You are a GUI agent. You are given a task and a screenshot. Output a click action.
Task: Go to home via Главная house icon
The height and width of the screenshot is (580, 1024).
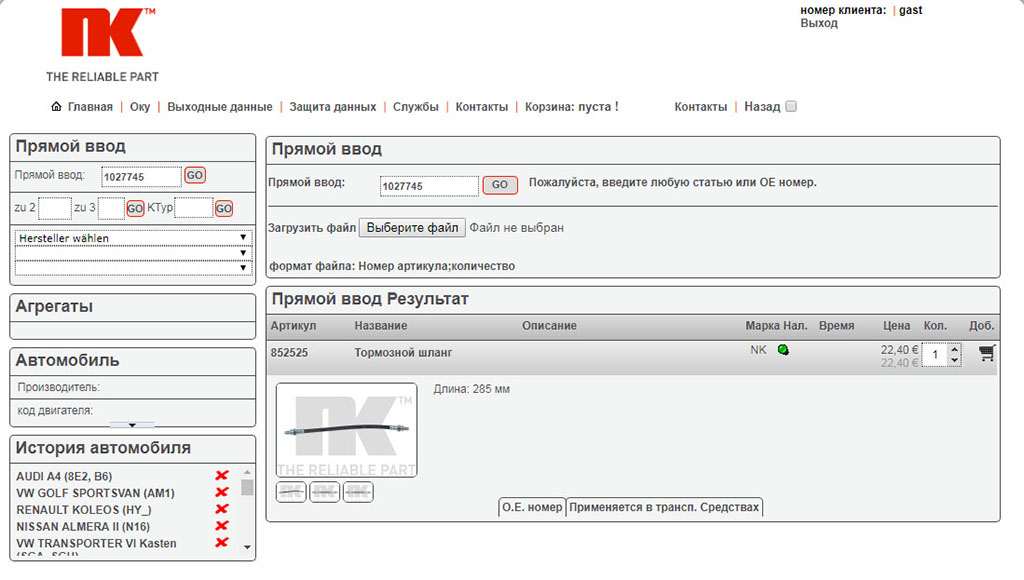[57, 107]
